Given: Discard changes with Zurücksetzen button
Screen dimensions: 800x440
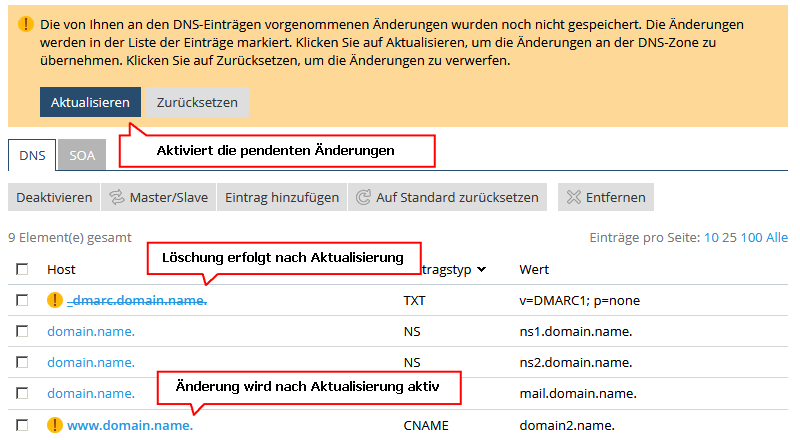Looking at the screenshot, I should [x=197, y=102].
